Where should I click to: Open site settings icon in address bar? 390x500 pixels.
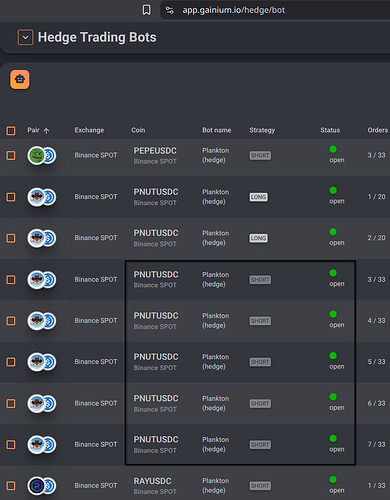(x=170, y=10)
